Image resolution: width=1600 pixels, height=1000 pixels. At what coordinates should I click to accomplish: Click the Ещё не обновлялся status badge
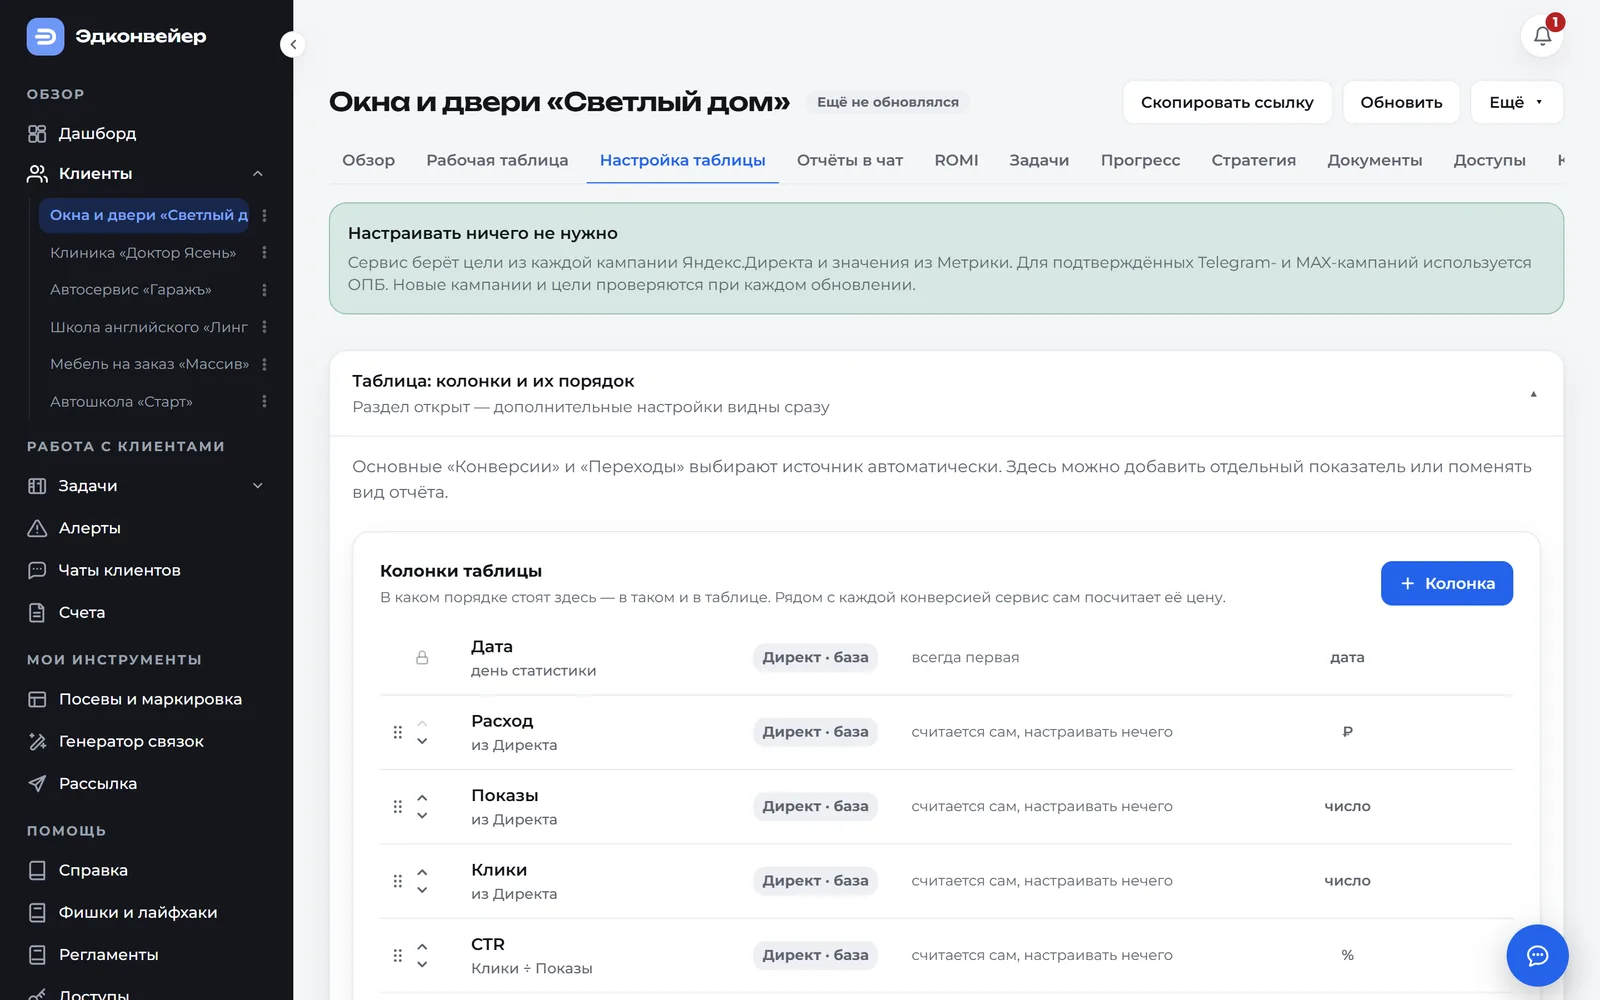(x=888, y=102)
